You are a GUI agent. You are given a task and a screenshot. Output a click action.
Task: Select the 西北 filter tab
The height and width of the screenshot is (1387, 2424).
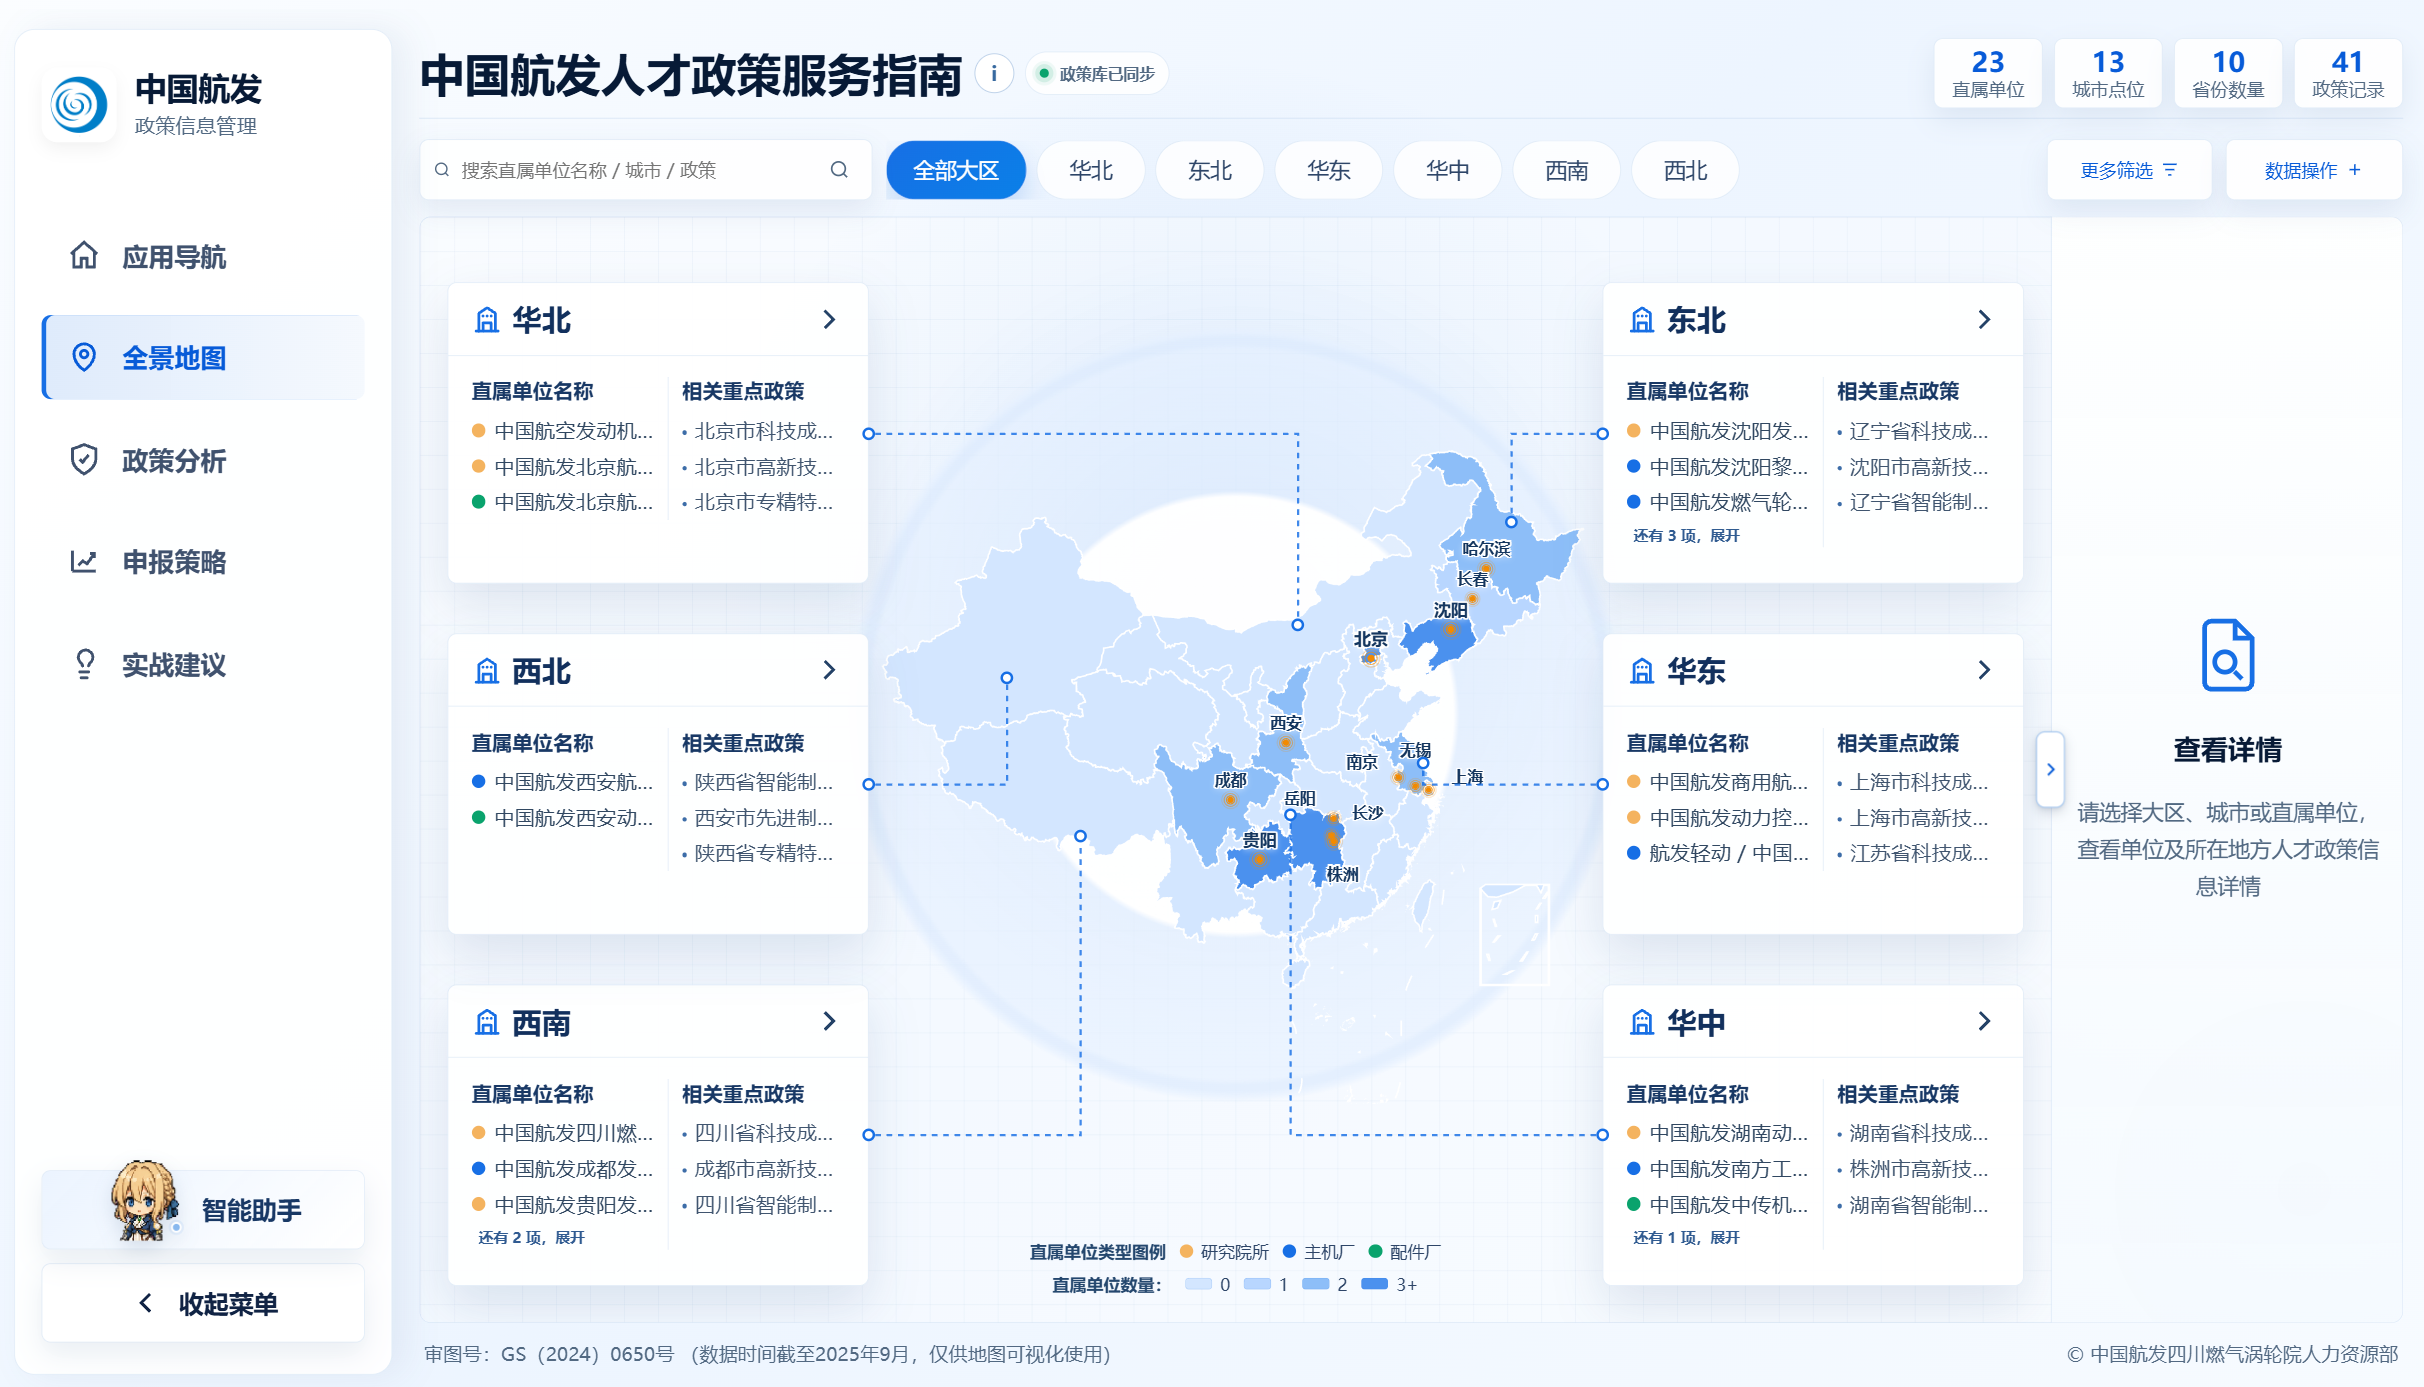coord(1686,170)
